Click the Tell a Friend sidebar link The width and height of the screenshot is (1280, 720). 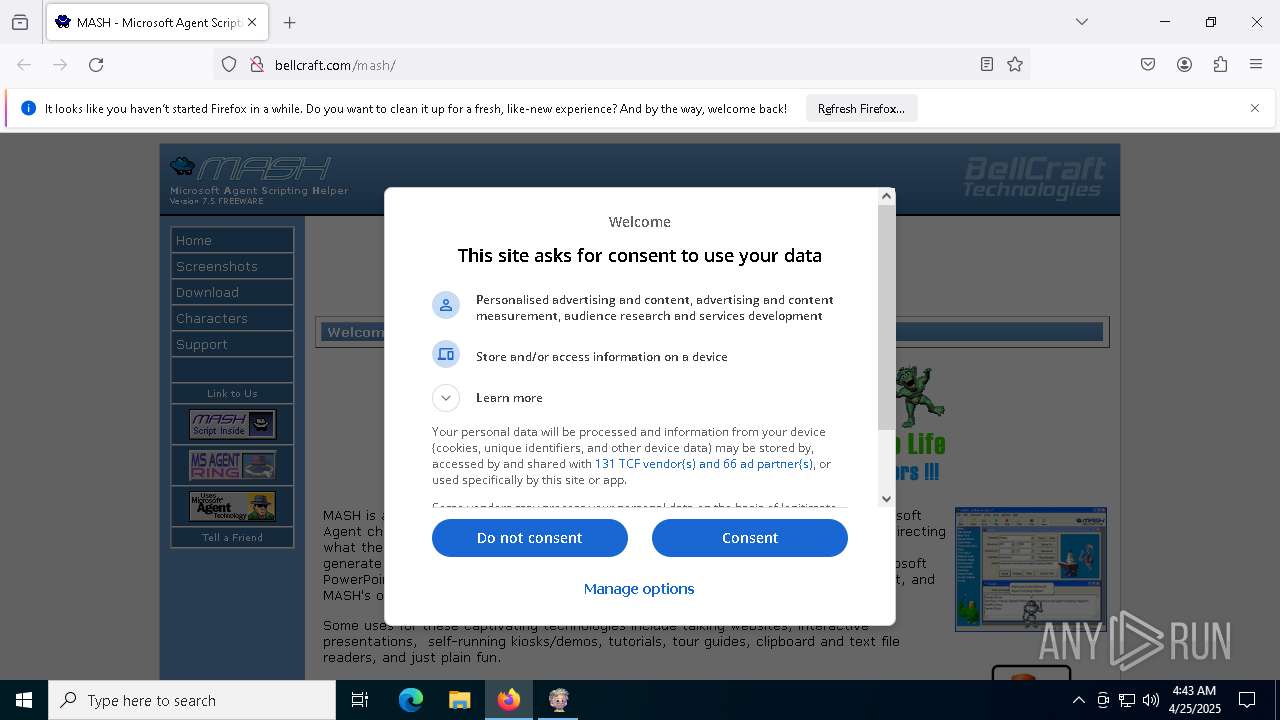click(232, 538)
